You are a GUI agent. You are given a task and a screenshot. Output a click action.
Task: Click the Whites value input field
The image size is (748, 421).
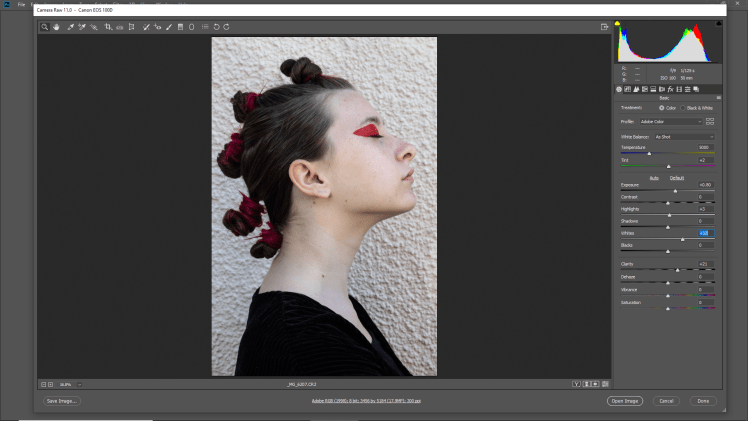tap(705, 233)
